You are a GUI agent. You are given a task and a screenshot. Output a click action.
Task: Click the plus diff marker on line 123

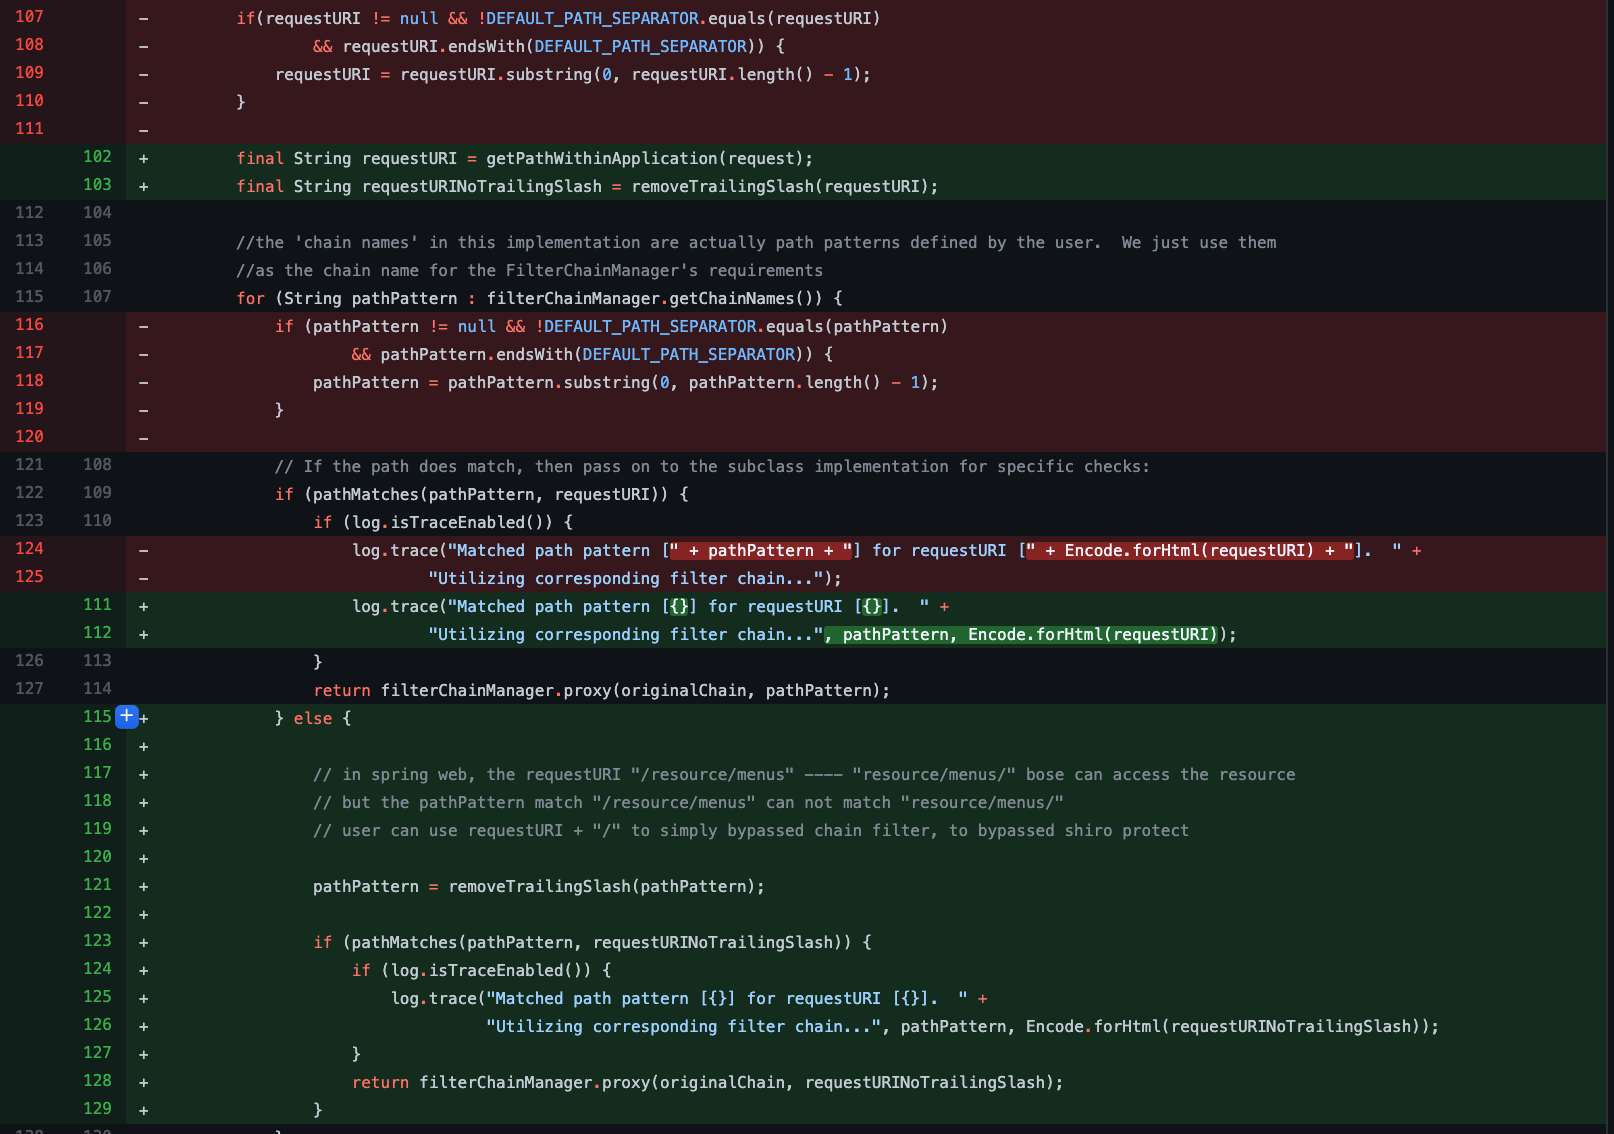(x=144, y=942)
